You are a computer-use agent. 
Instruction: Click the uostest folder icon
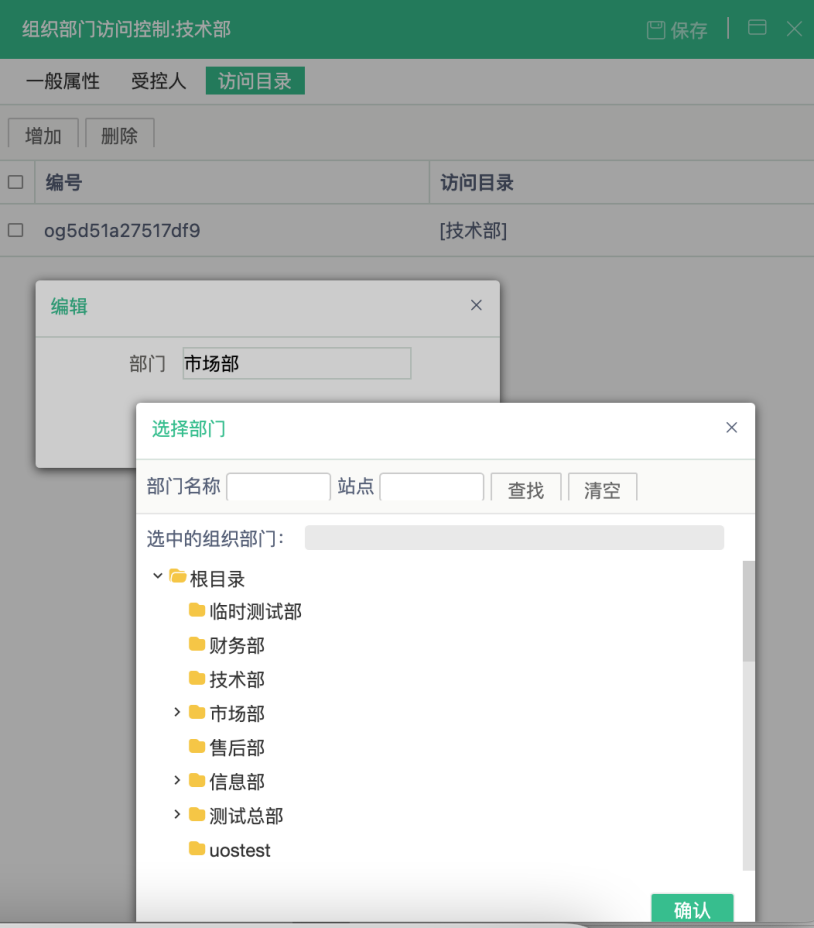click(x=197, y=850)
